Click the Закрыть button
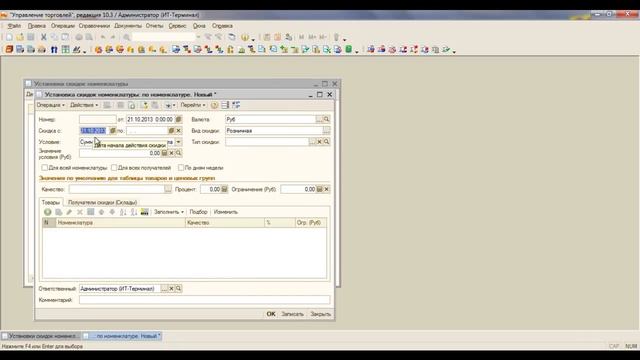The image size is (640, 360). tap(320, 314)
